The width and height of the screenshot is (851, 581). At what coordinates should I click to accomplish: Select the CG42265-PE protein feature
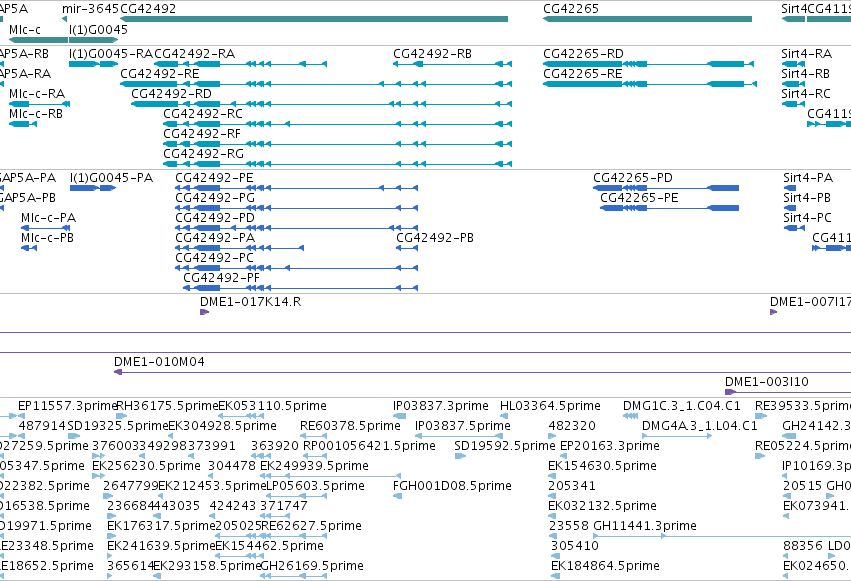pos(669,208)
